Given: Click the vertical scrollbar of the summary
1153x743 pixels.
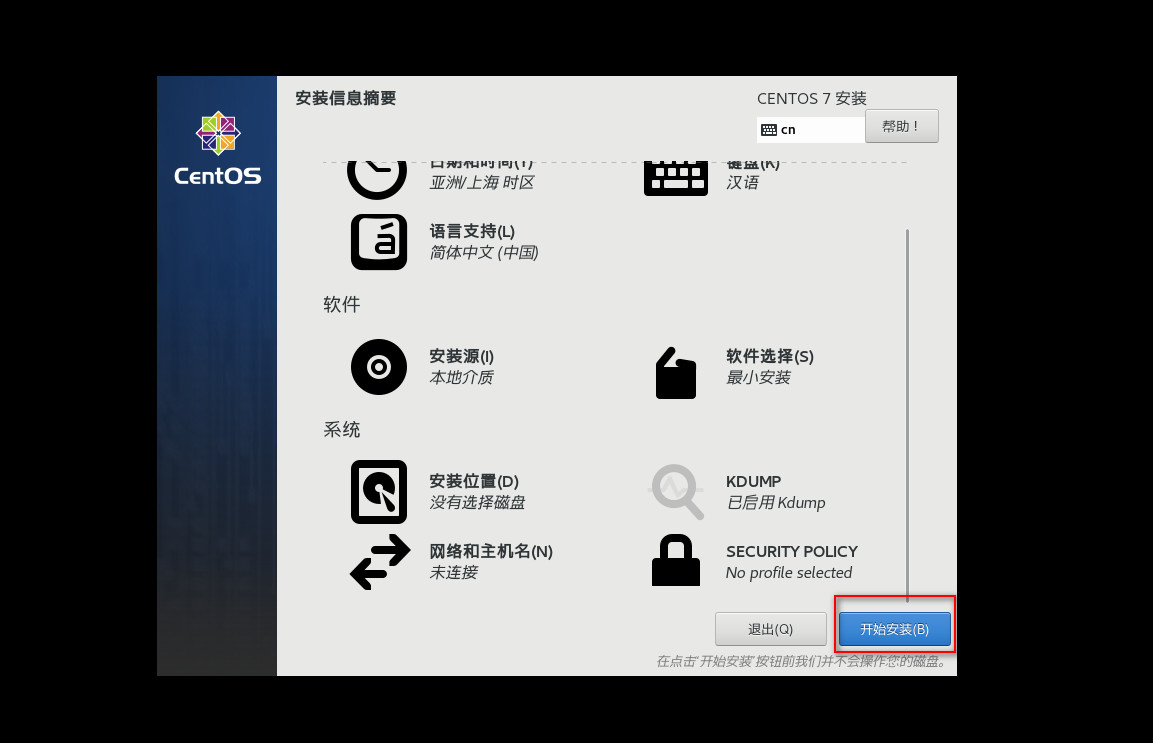Looking at the screenshot, I should point(907,416).
